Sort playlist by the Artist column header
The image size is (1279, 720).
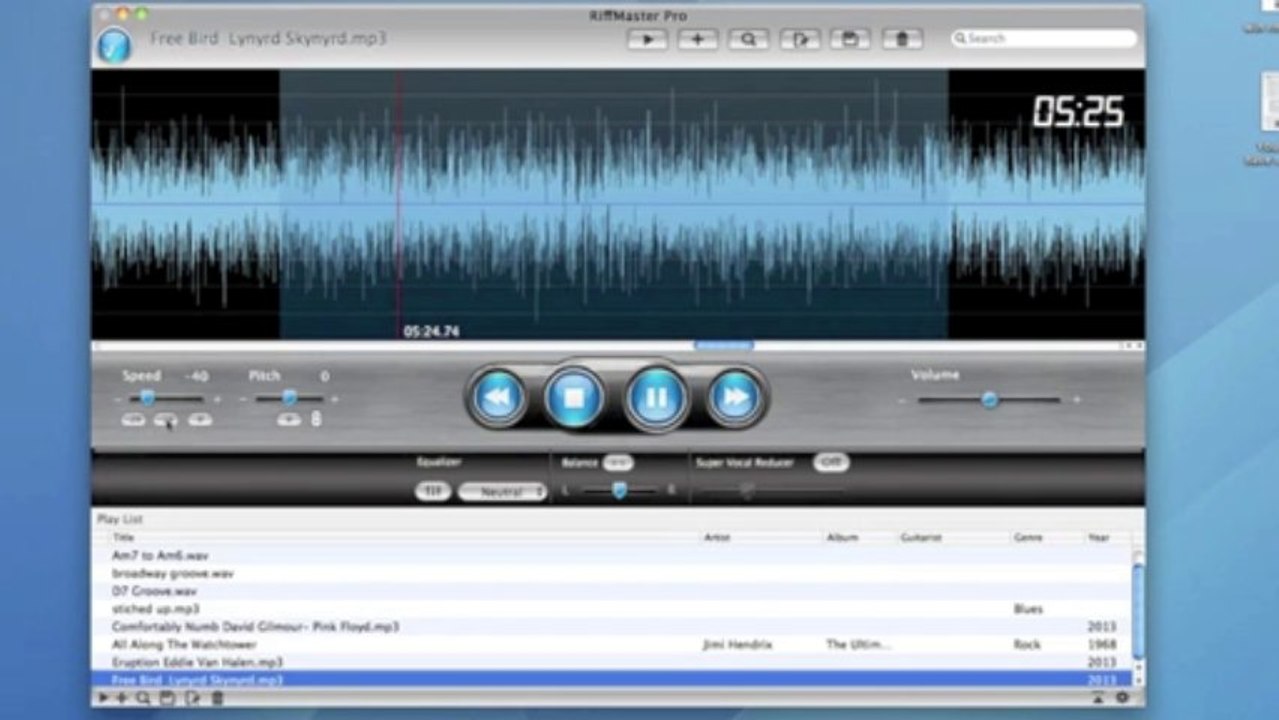click(x=717, y=537)
